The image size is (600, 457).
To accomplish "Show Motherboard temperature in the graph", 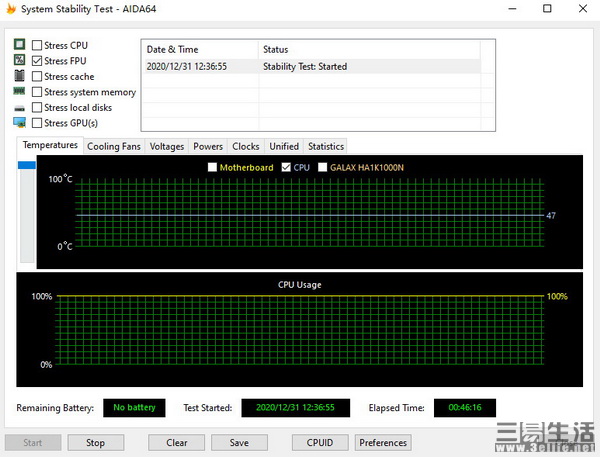I will [x=212, y=167].
